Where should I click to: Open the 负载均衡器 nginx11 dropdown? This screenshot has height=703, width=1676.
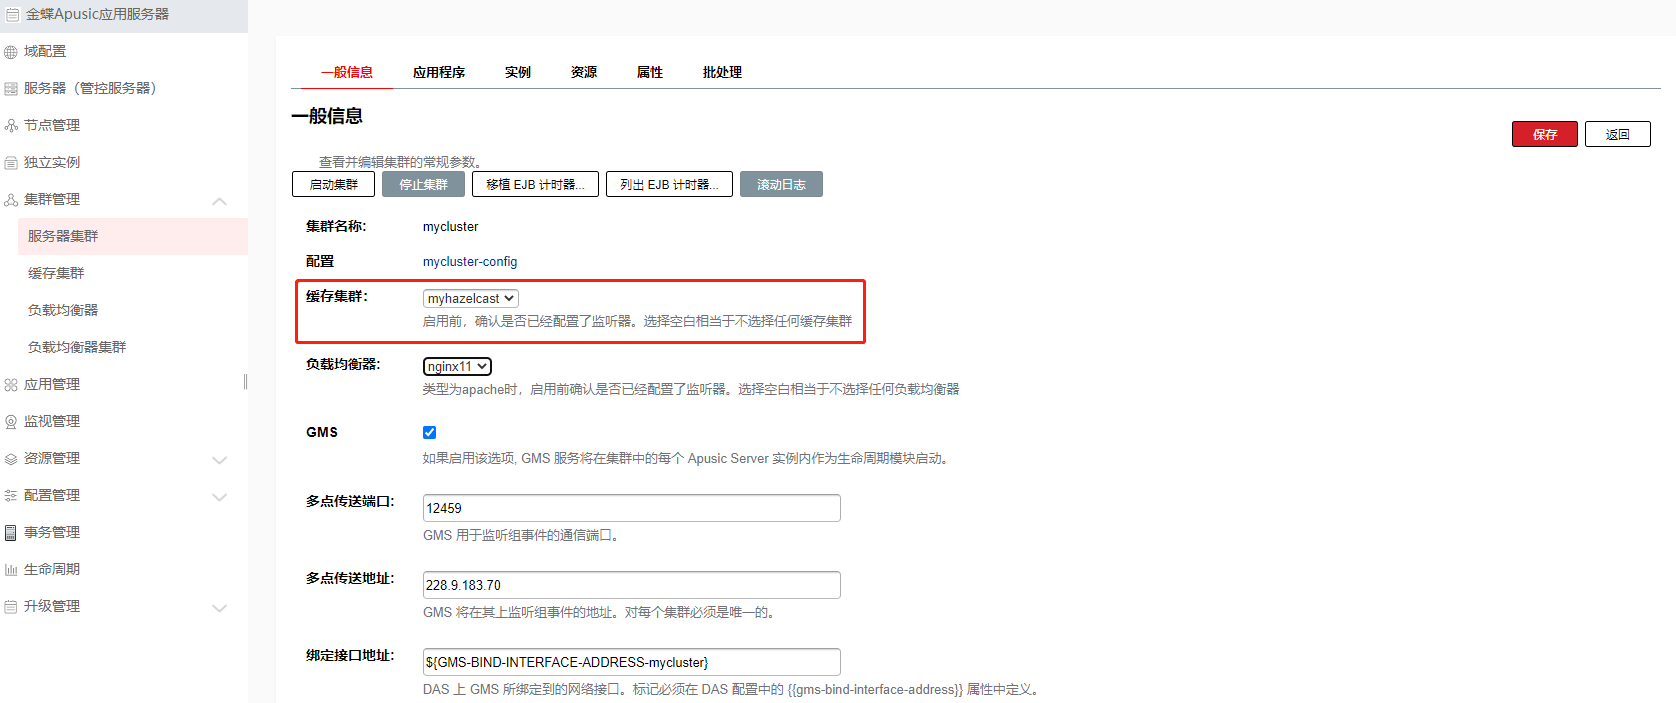457,367
